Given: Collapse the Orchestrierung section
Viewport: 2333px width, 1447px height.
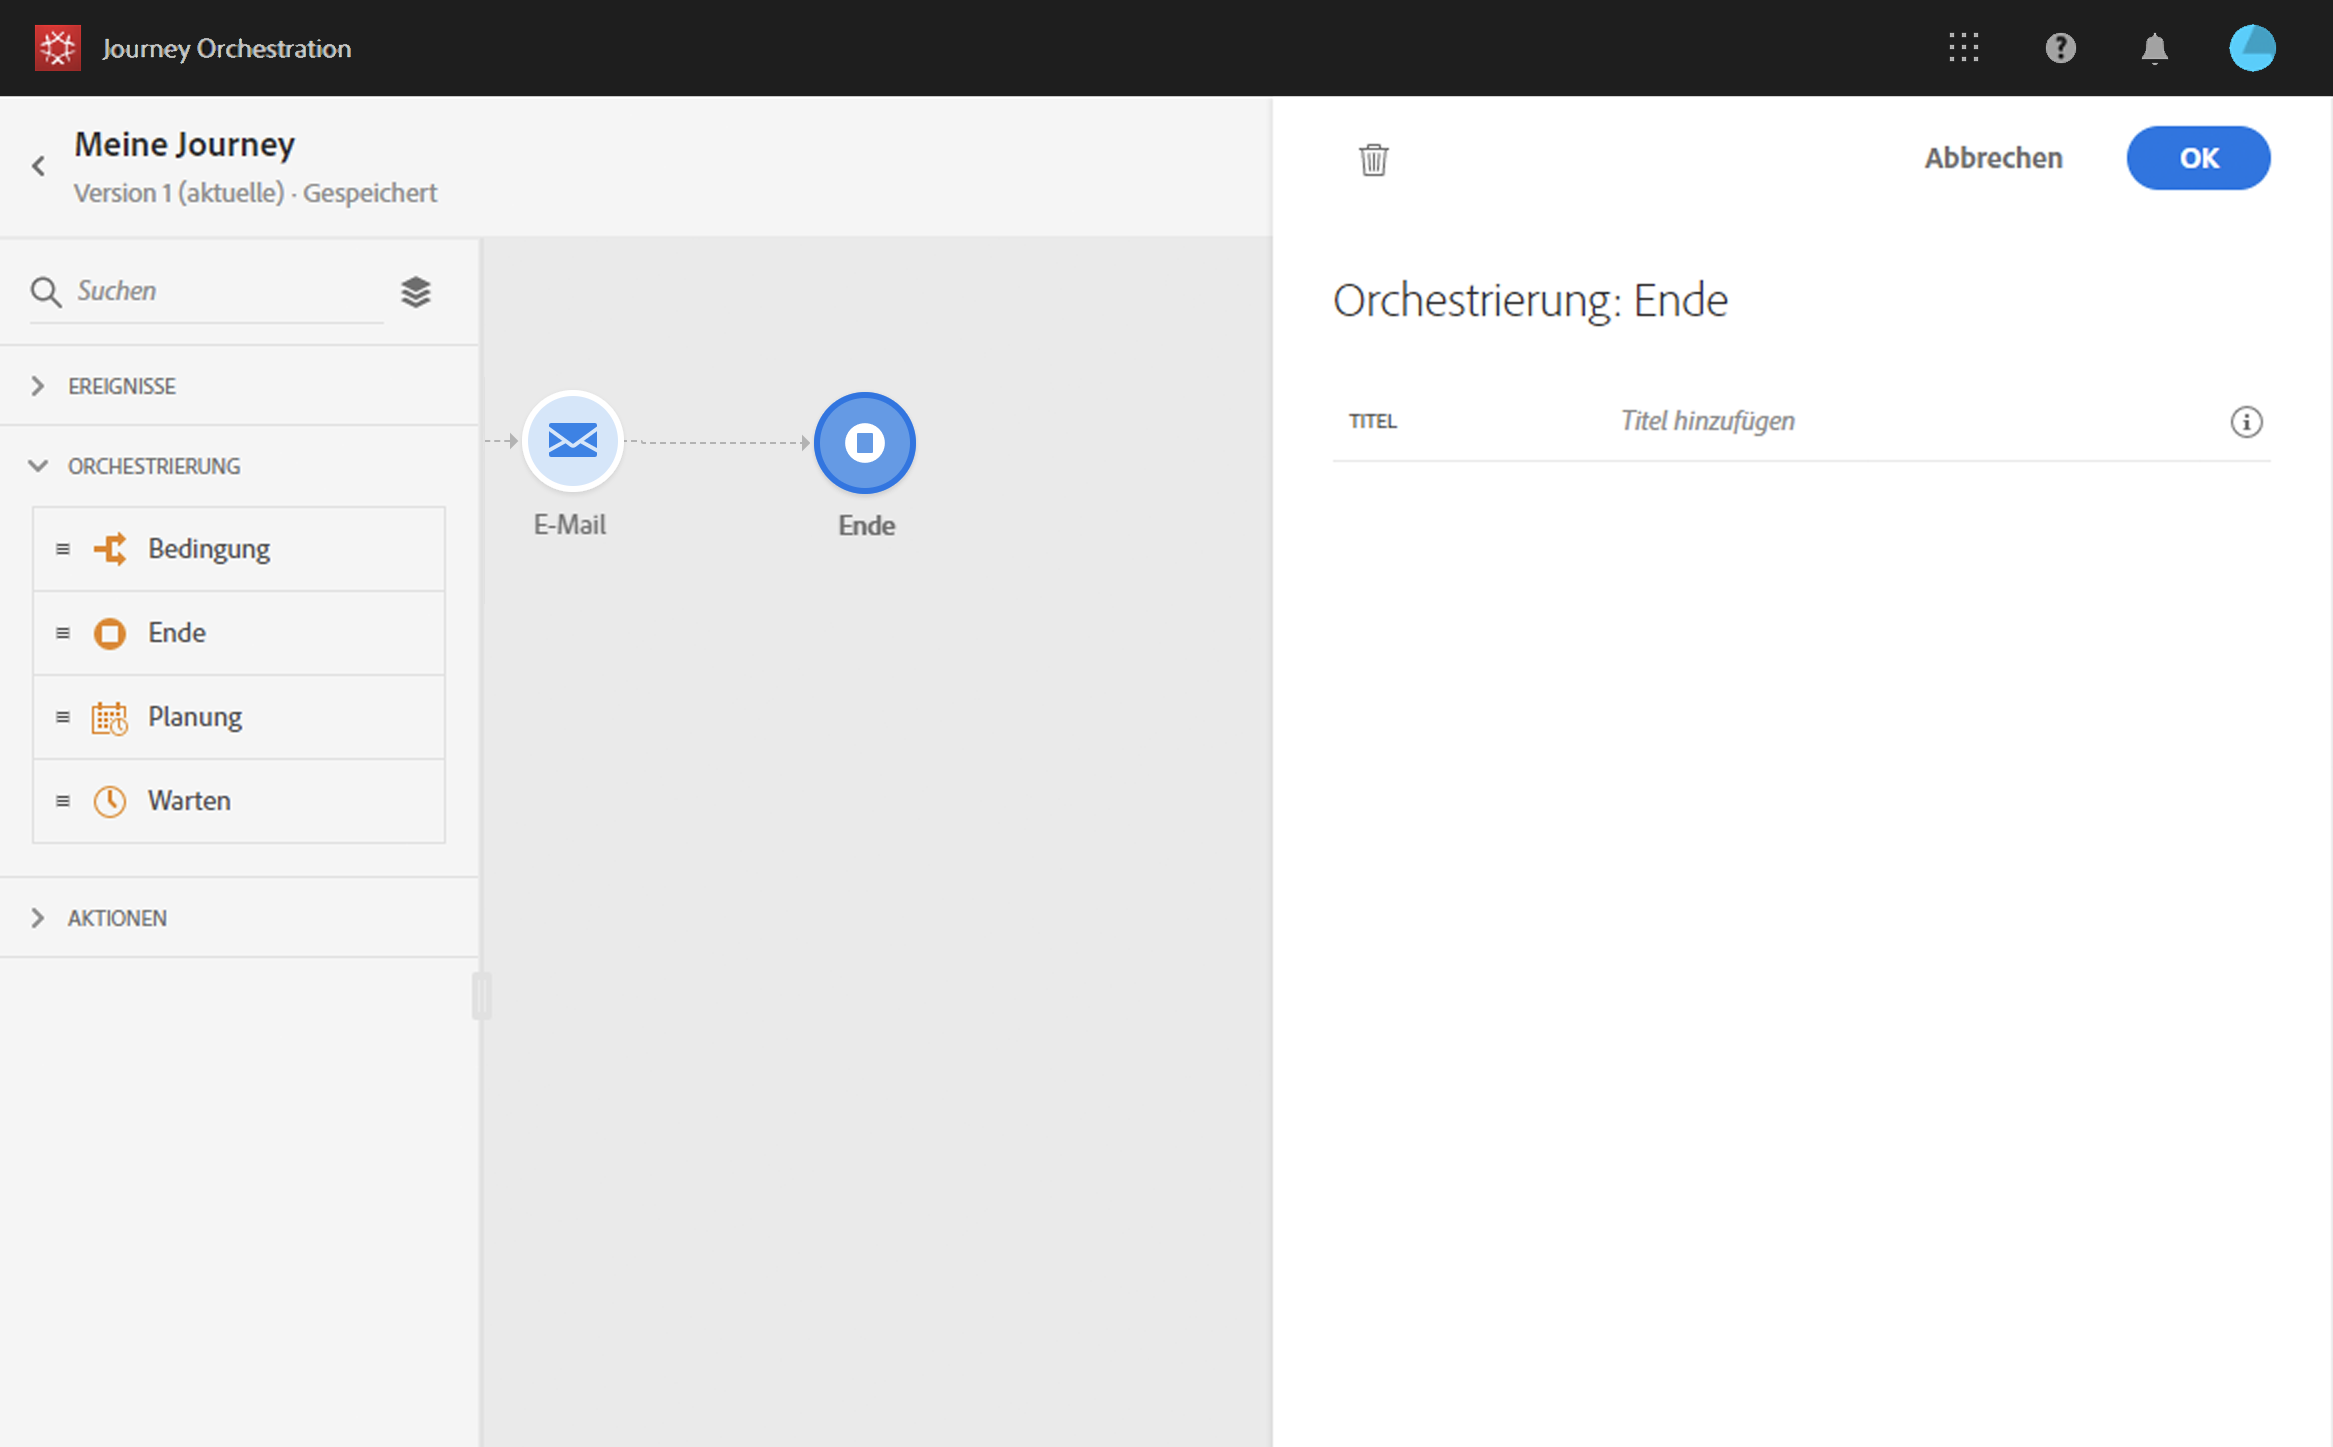Looking at the screenshot, I should point(154,466).
